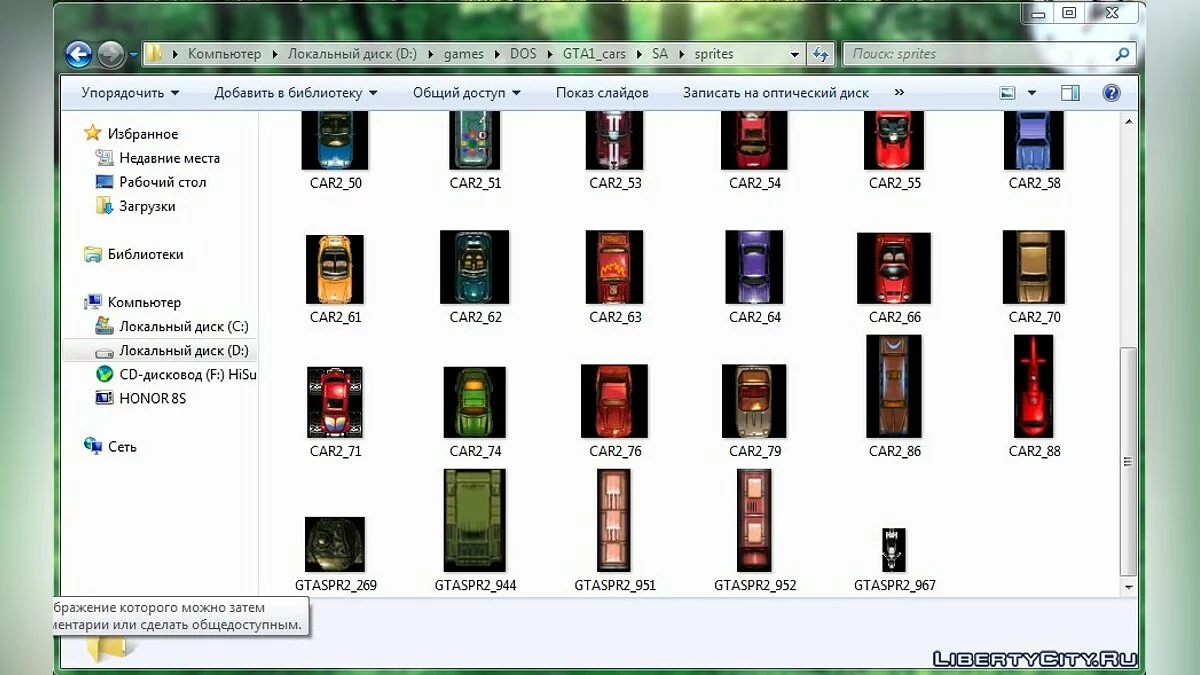
Task: Click Записать на оптический диск
Action: pos(775,93)
